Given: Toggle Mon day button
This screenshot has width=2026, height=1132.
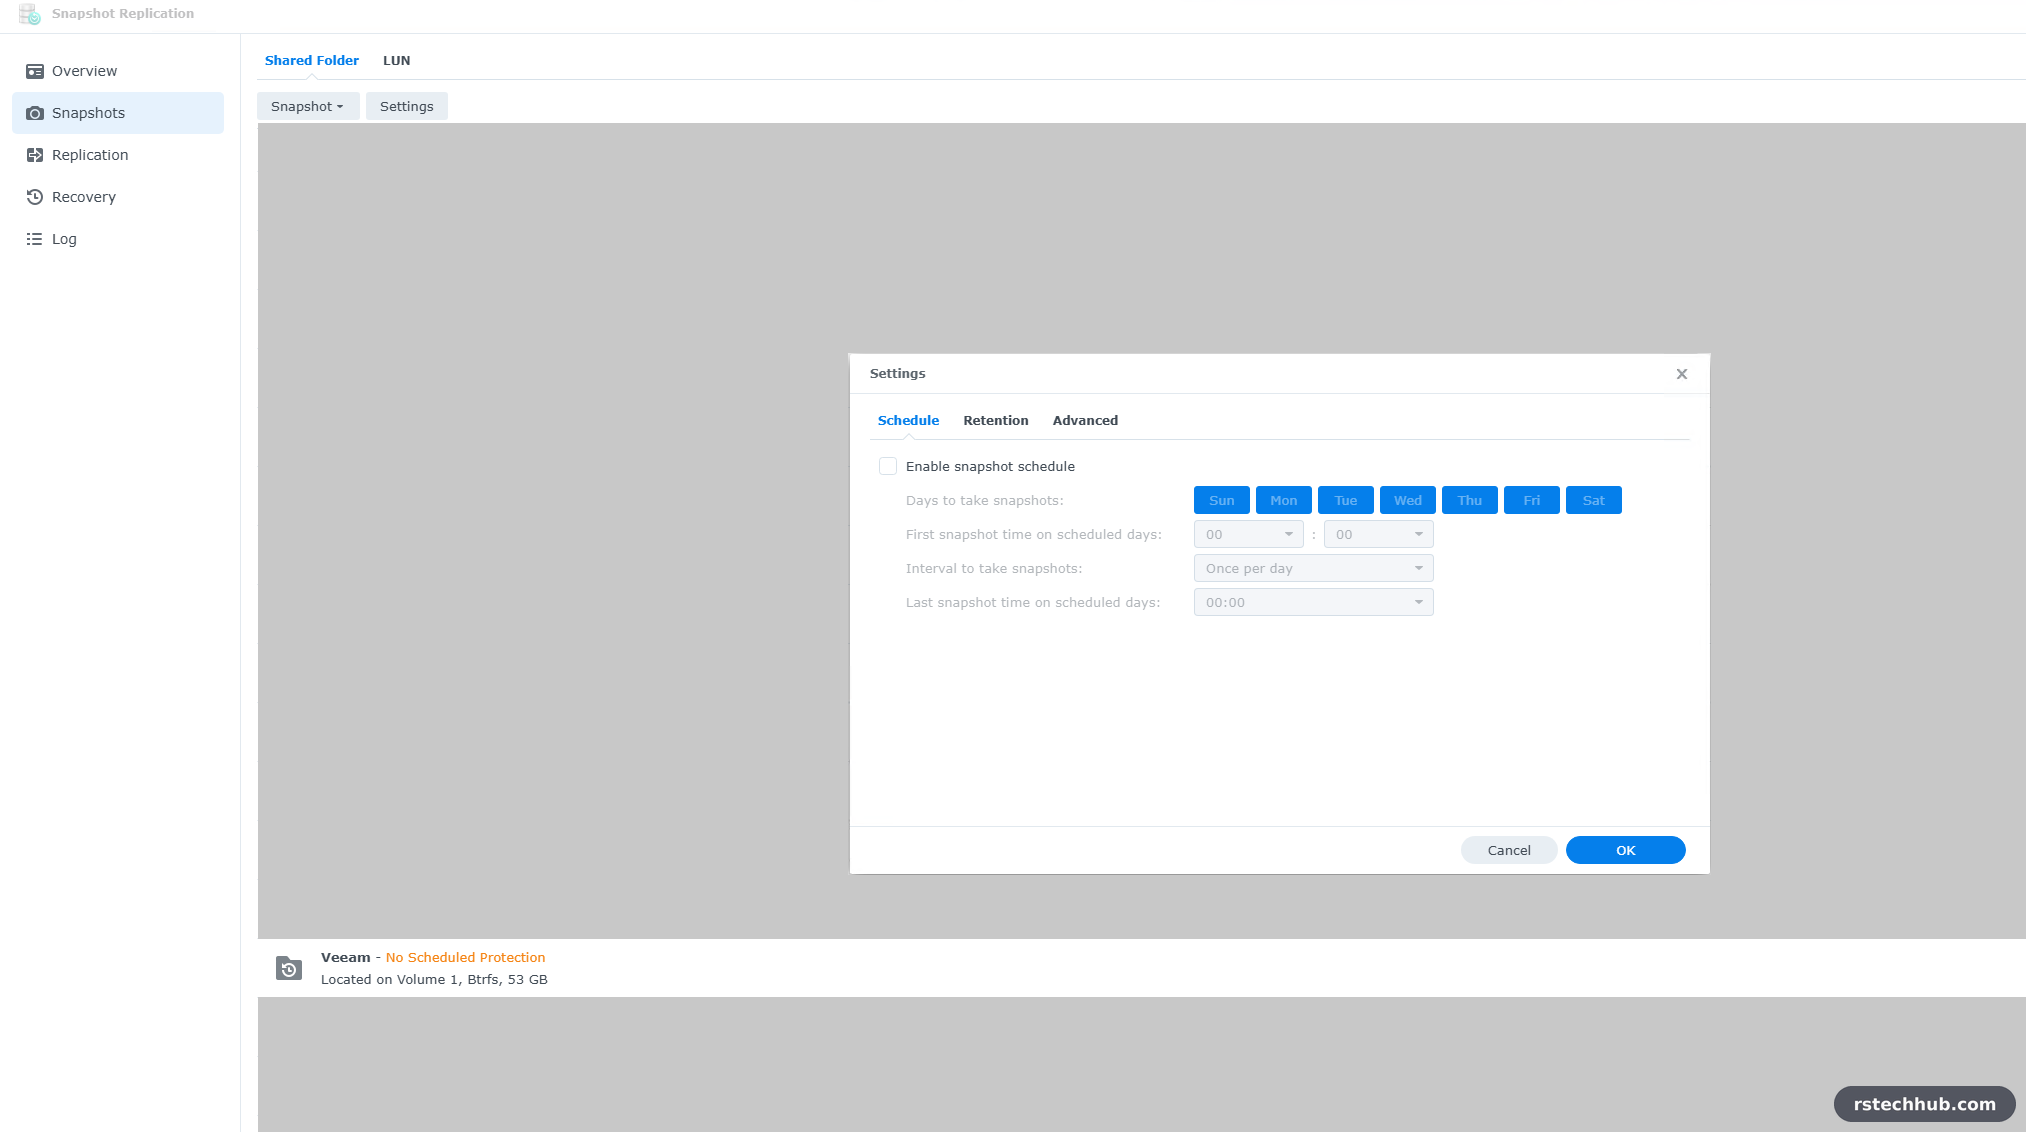Looking at the screenshot, I should click(1284, 500).
